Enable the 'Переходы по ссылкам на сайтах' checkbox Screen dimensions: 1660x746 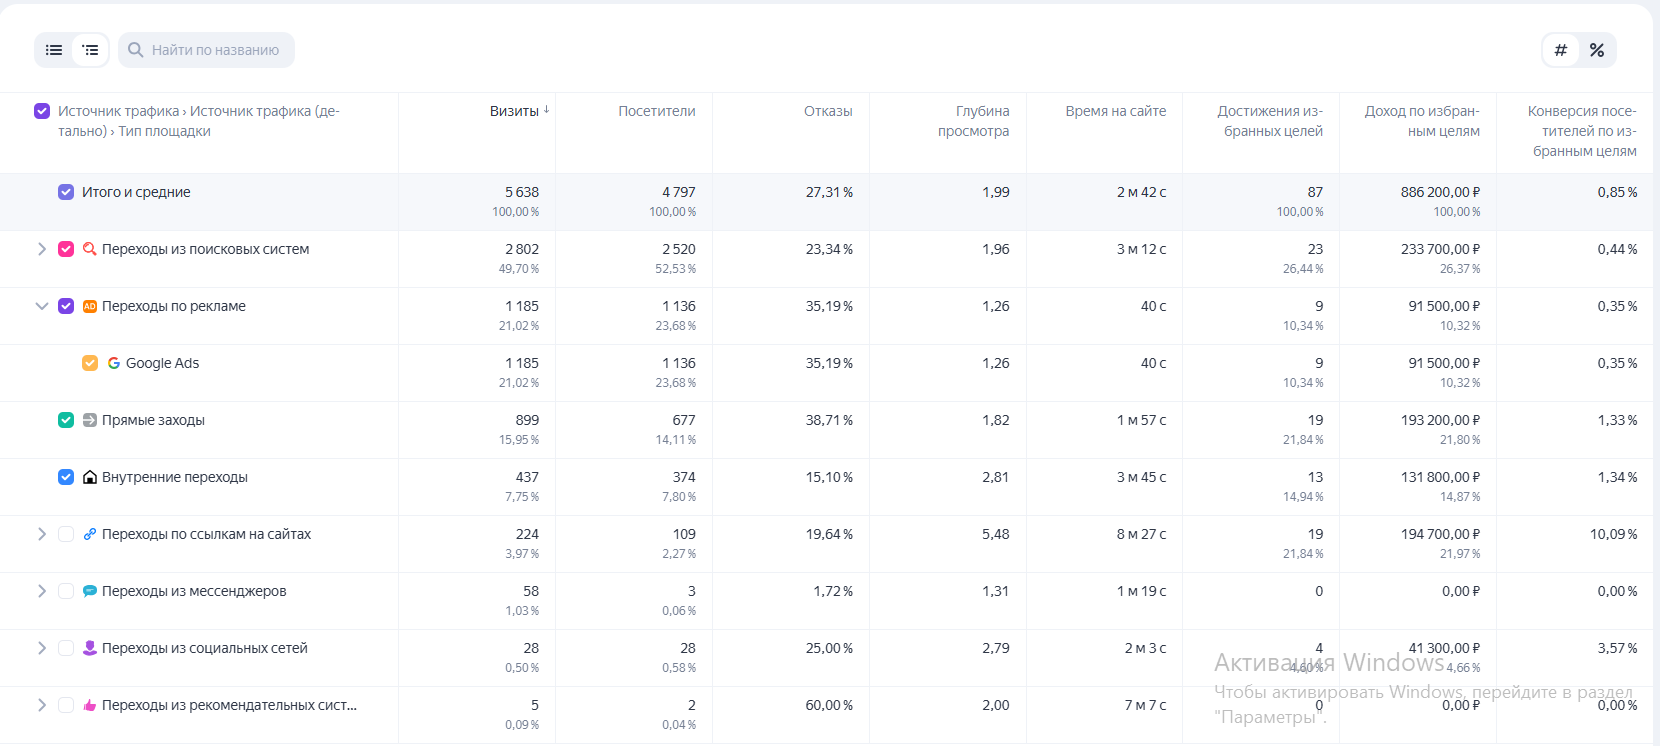pyautogui.click(x=66, y=534)
